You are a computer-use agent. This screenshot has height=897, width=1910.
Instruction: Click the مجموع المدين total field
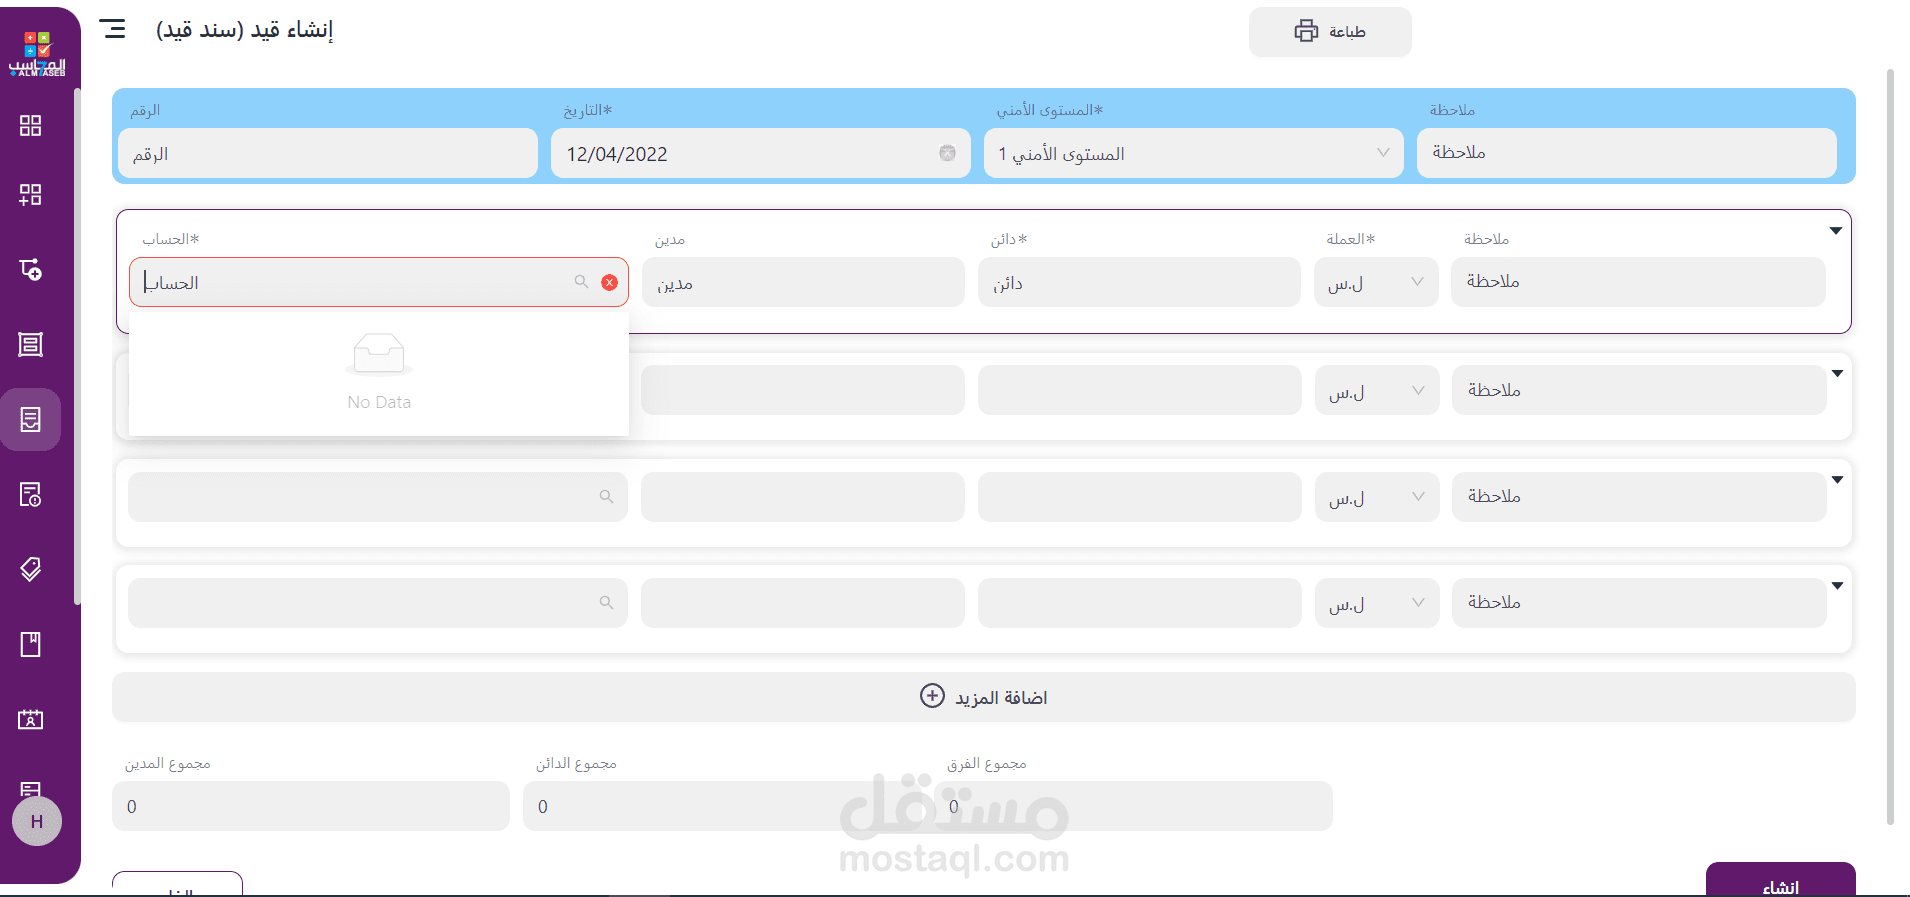311,806
